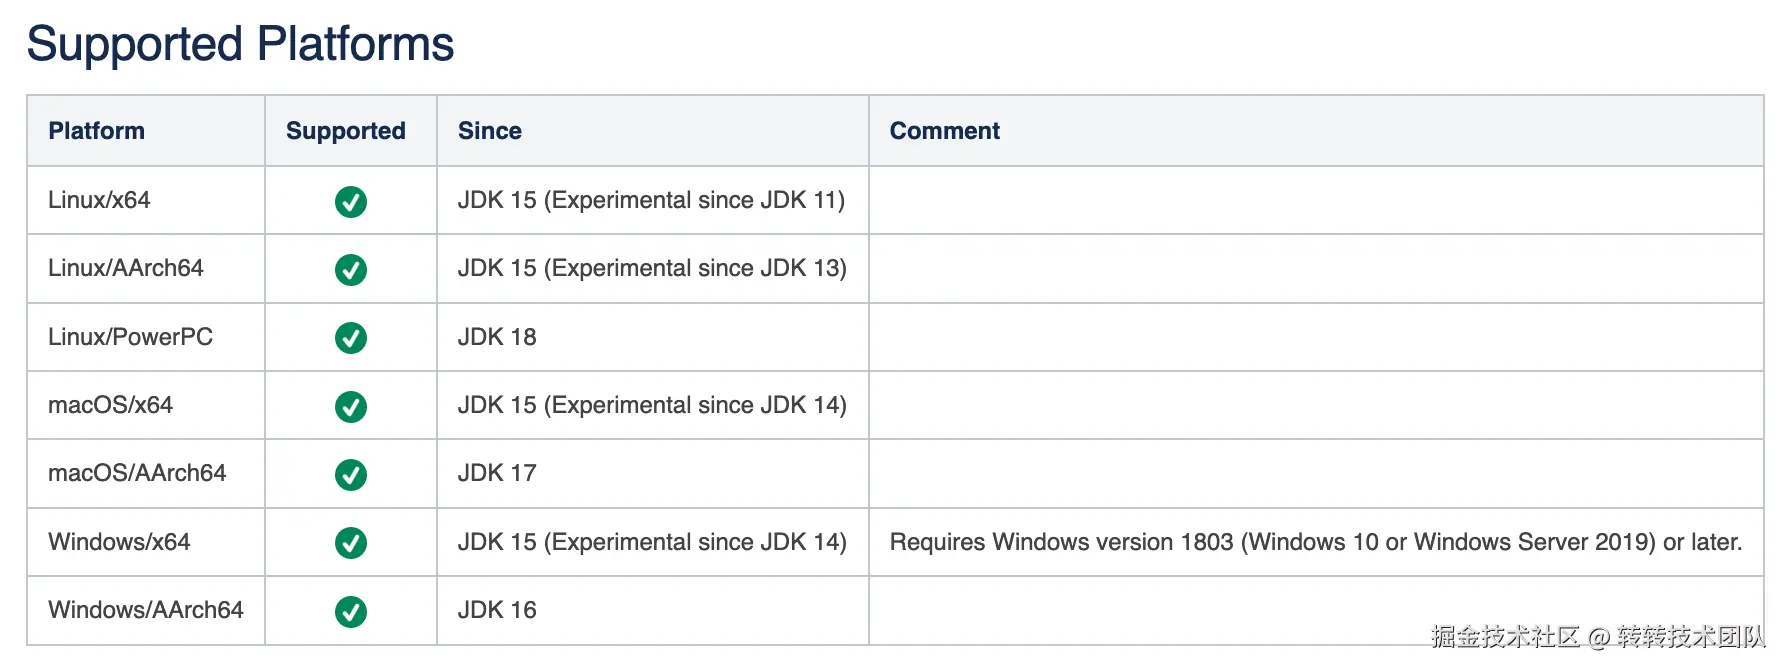Select the Platform column header

(97, 131)
